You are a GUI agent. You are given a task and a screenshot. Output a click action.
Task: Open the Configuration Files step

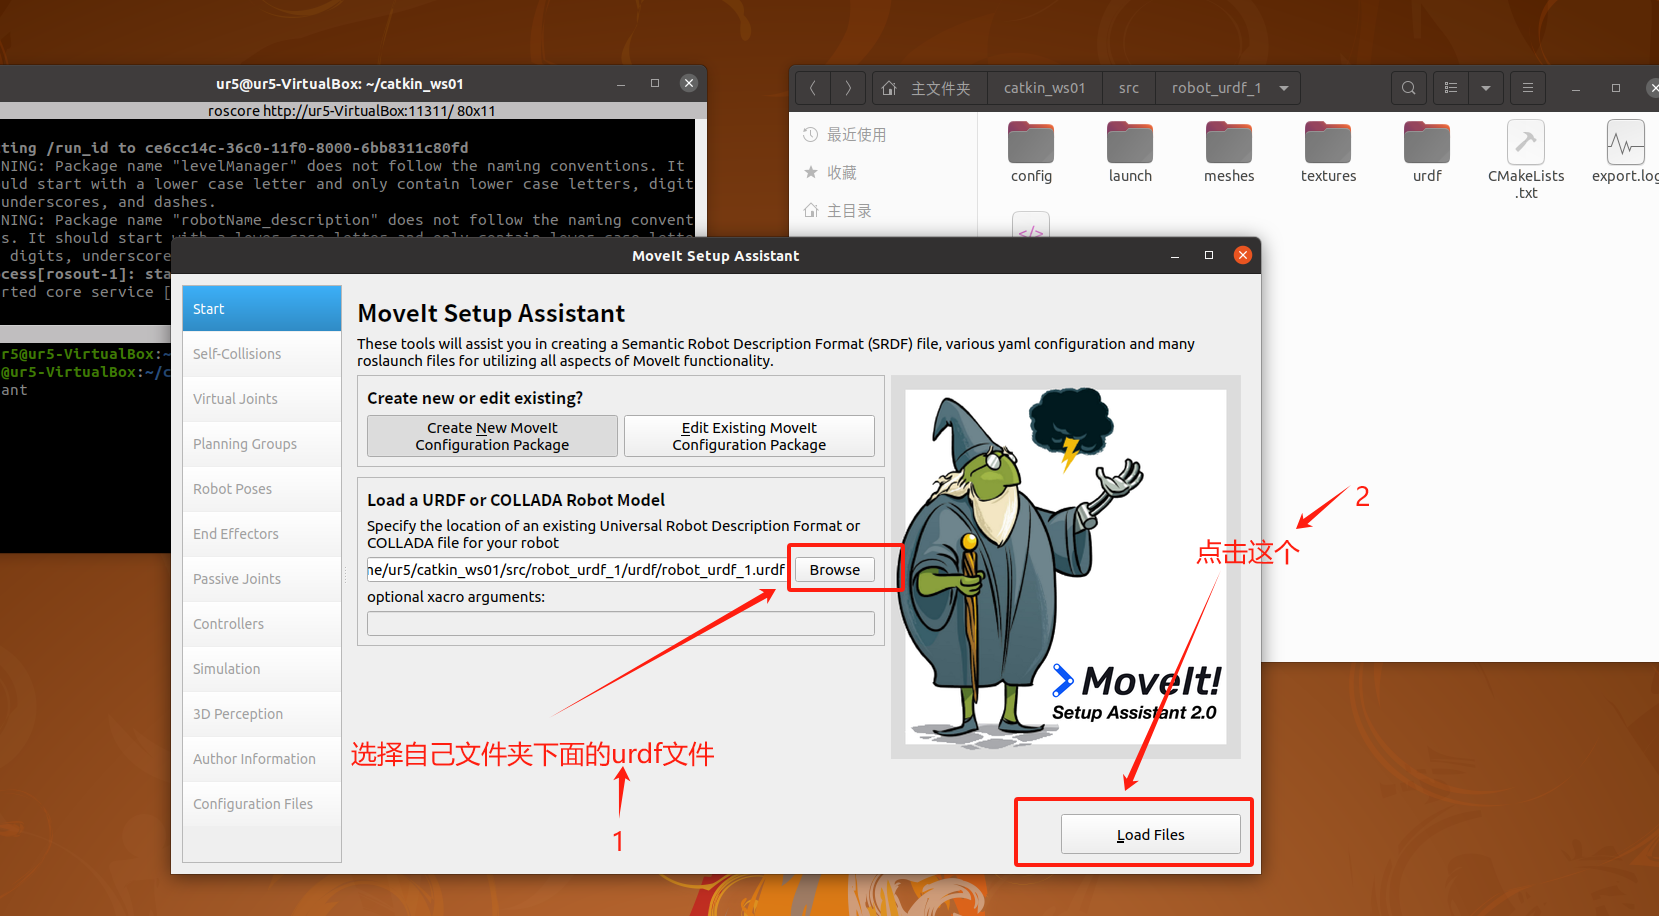coord(262,803)
